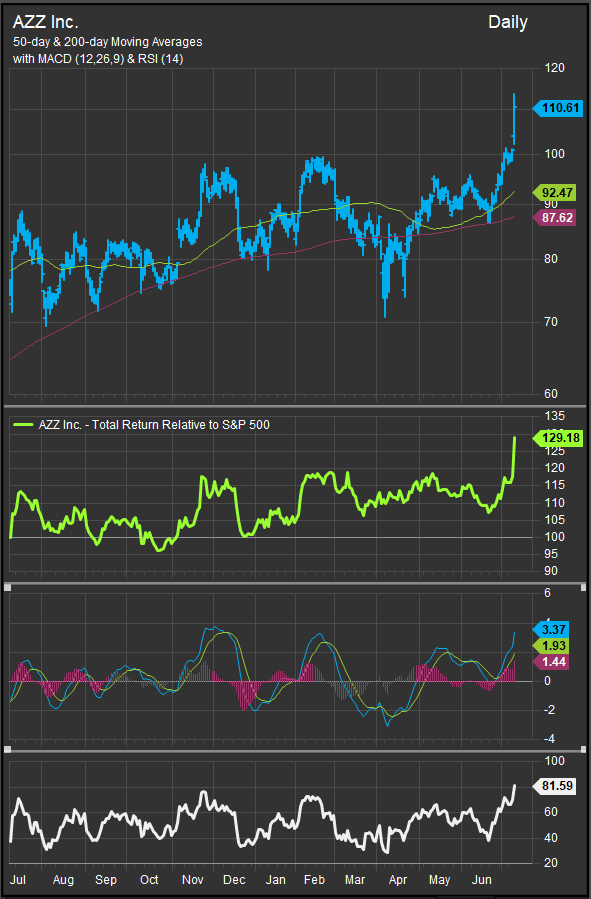Click the right resize handle above RSI panel
Image resolution: width=591 pixels, height=899 pixels.
[x=584, y=749]
